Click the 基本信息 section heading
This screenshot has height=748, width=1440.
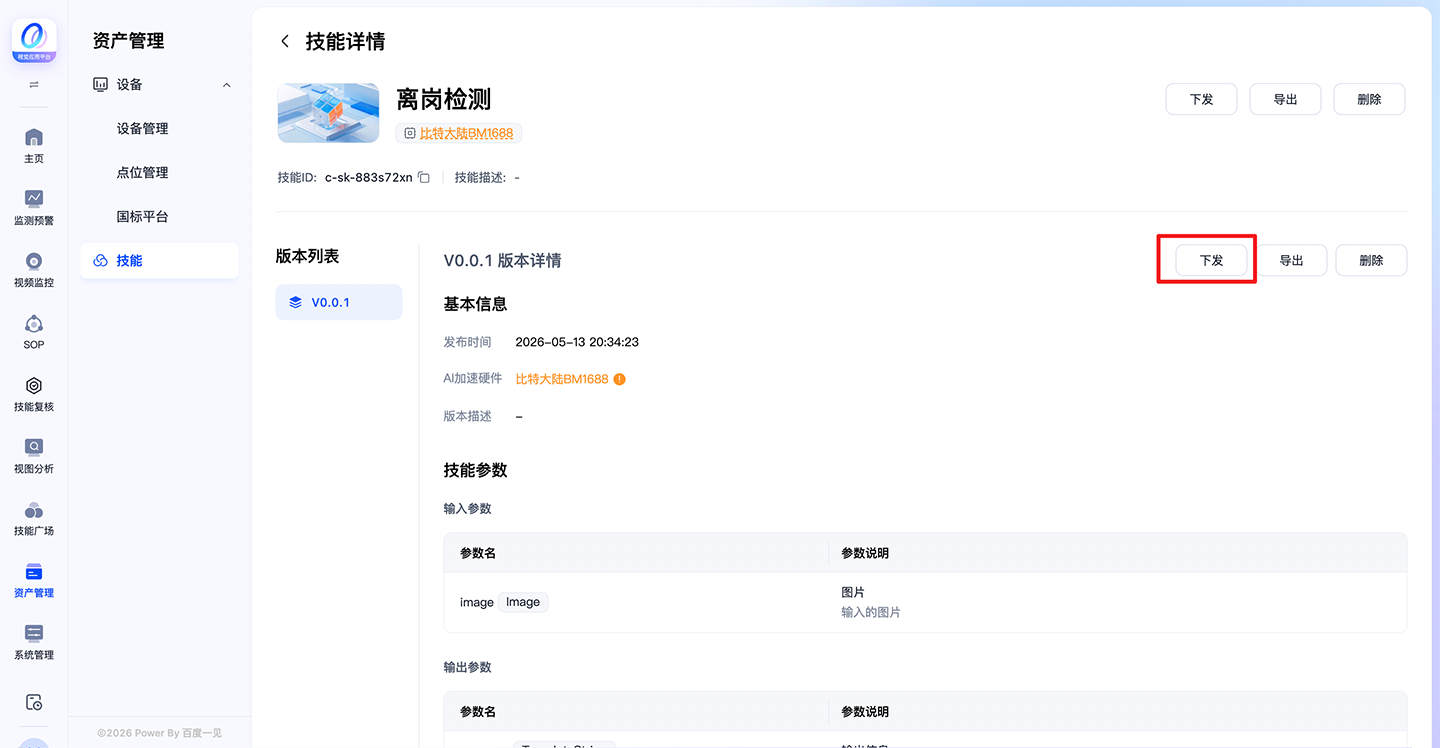(x=475, y=304)
